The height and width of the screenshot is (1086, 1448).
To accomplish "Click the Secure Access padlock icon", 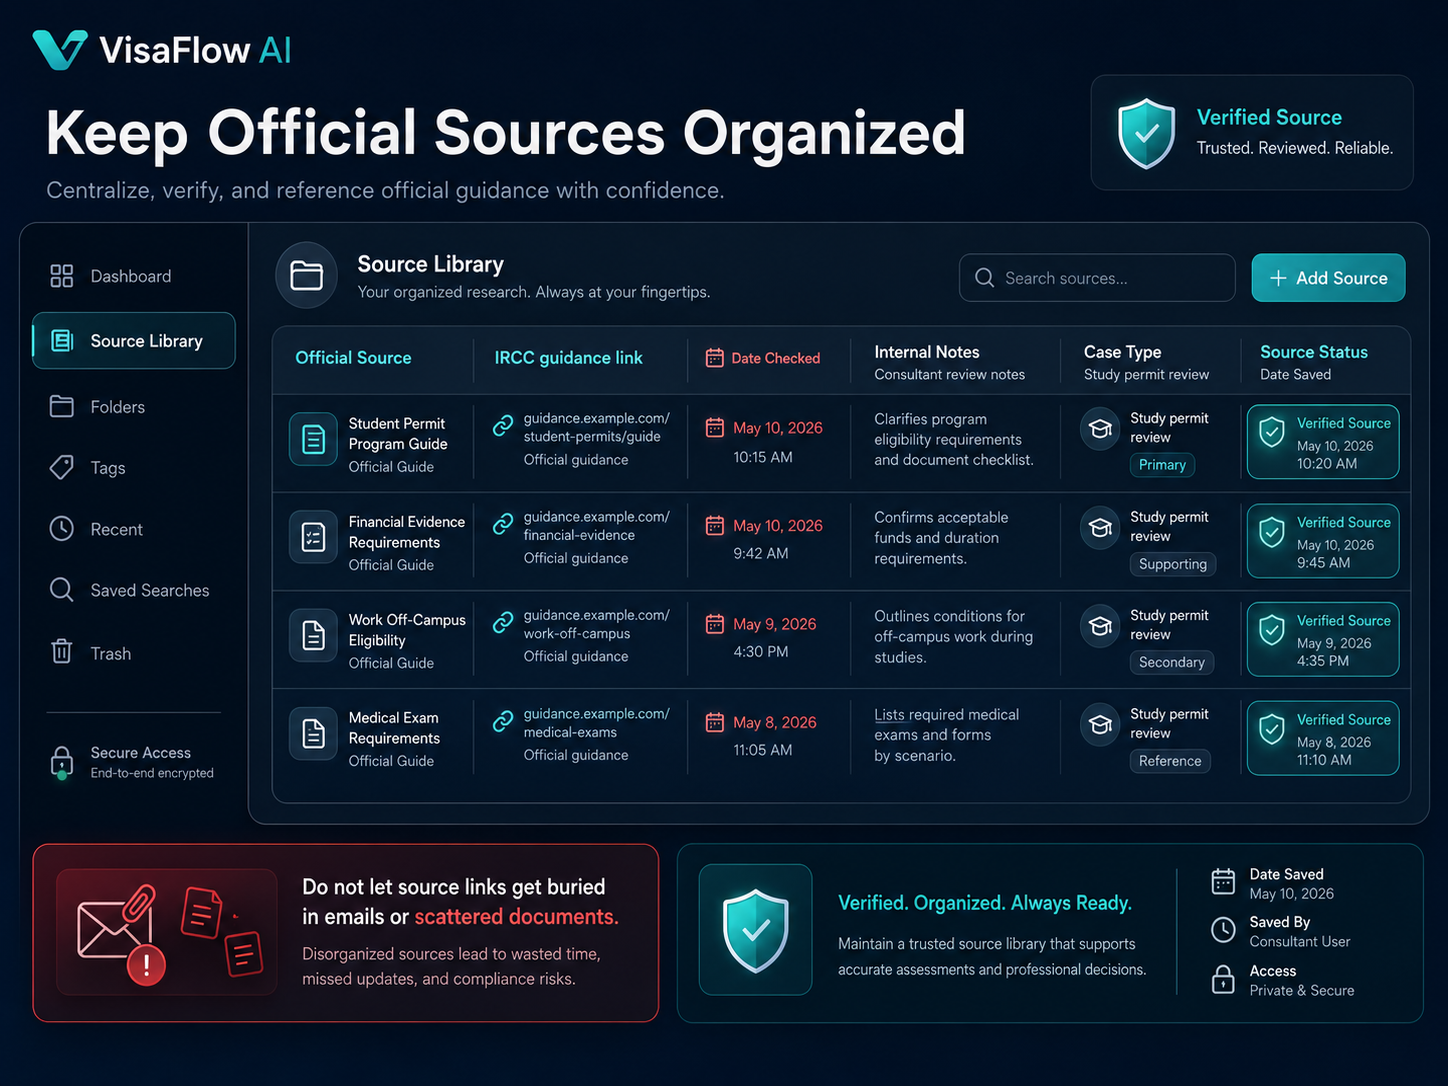I will tap(62, 762).
